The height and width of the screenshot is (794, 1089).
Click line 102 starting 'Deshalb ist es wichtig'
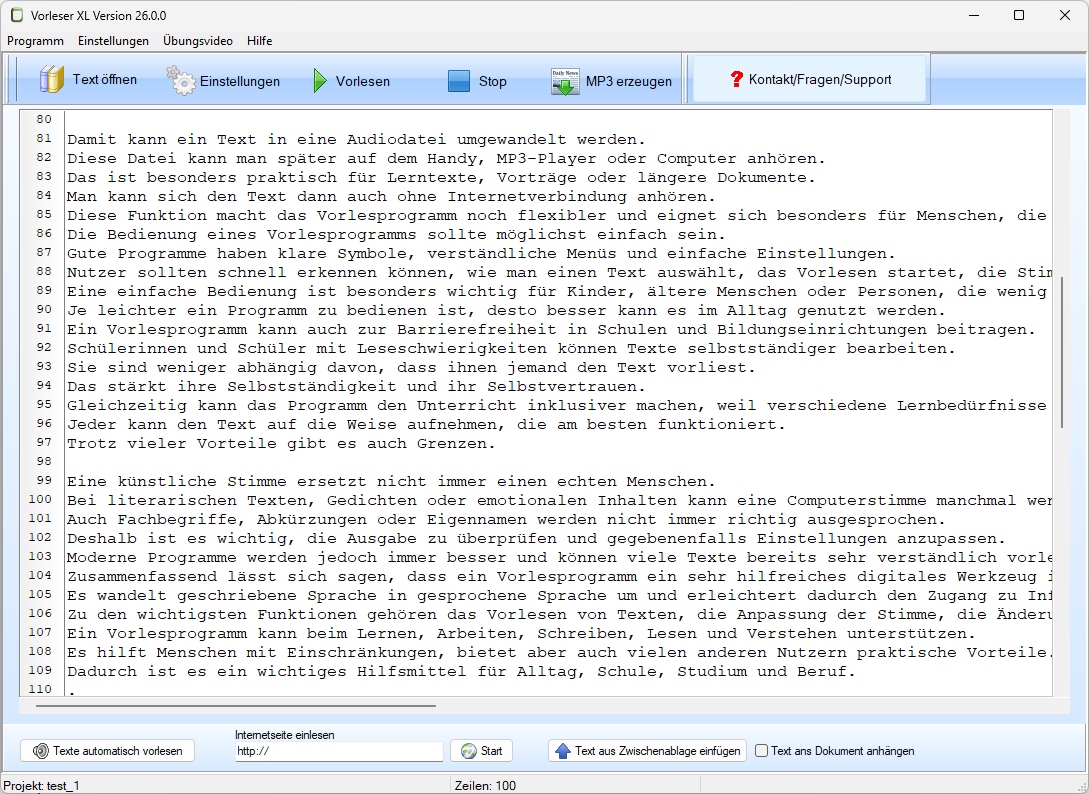click(537, 538)
